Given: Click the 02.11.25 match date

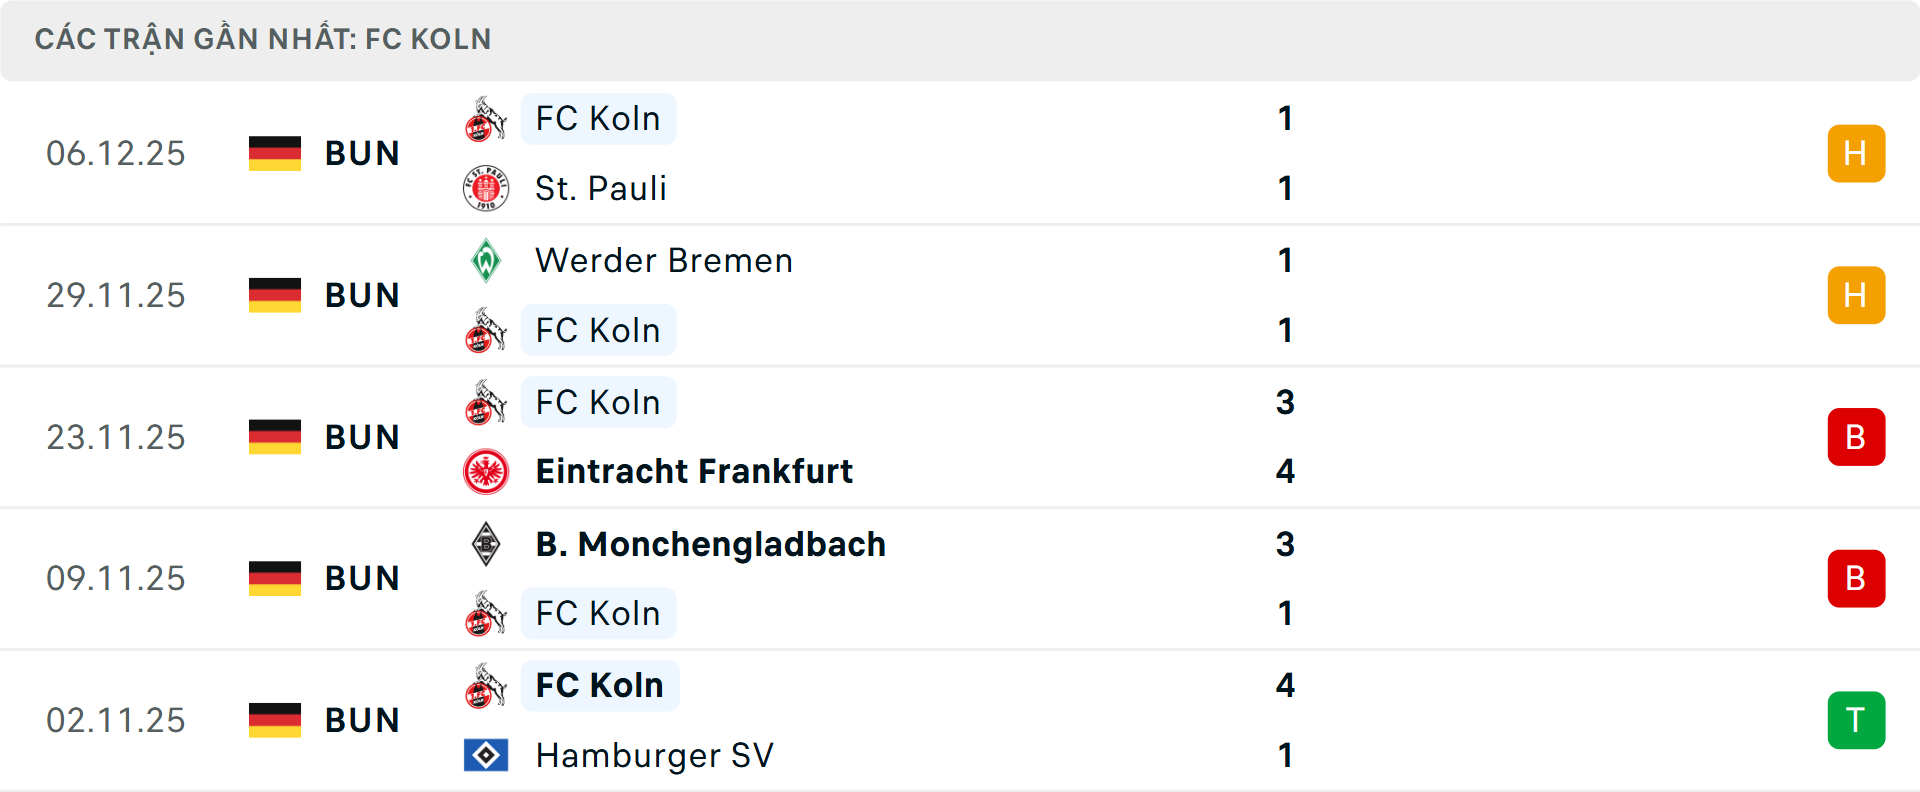Looking at the screenshot, I should (x=116, y=720).
